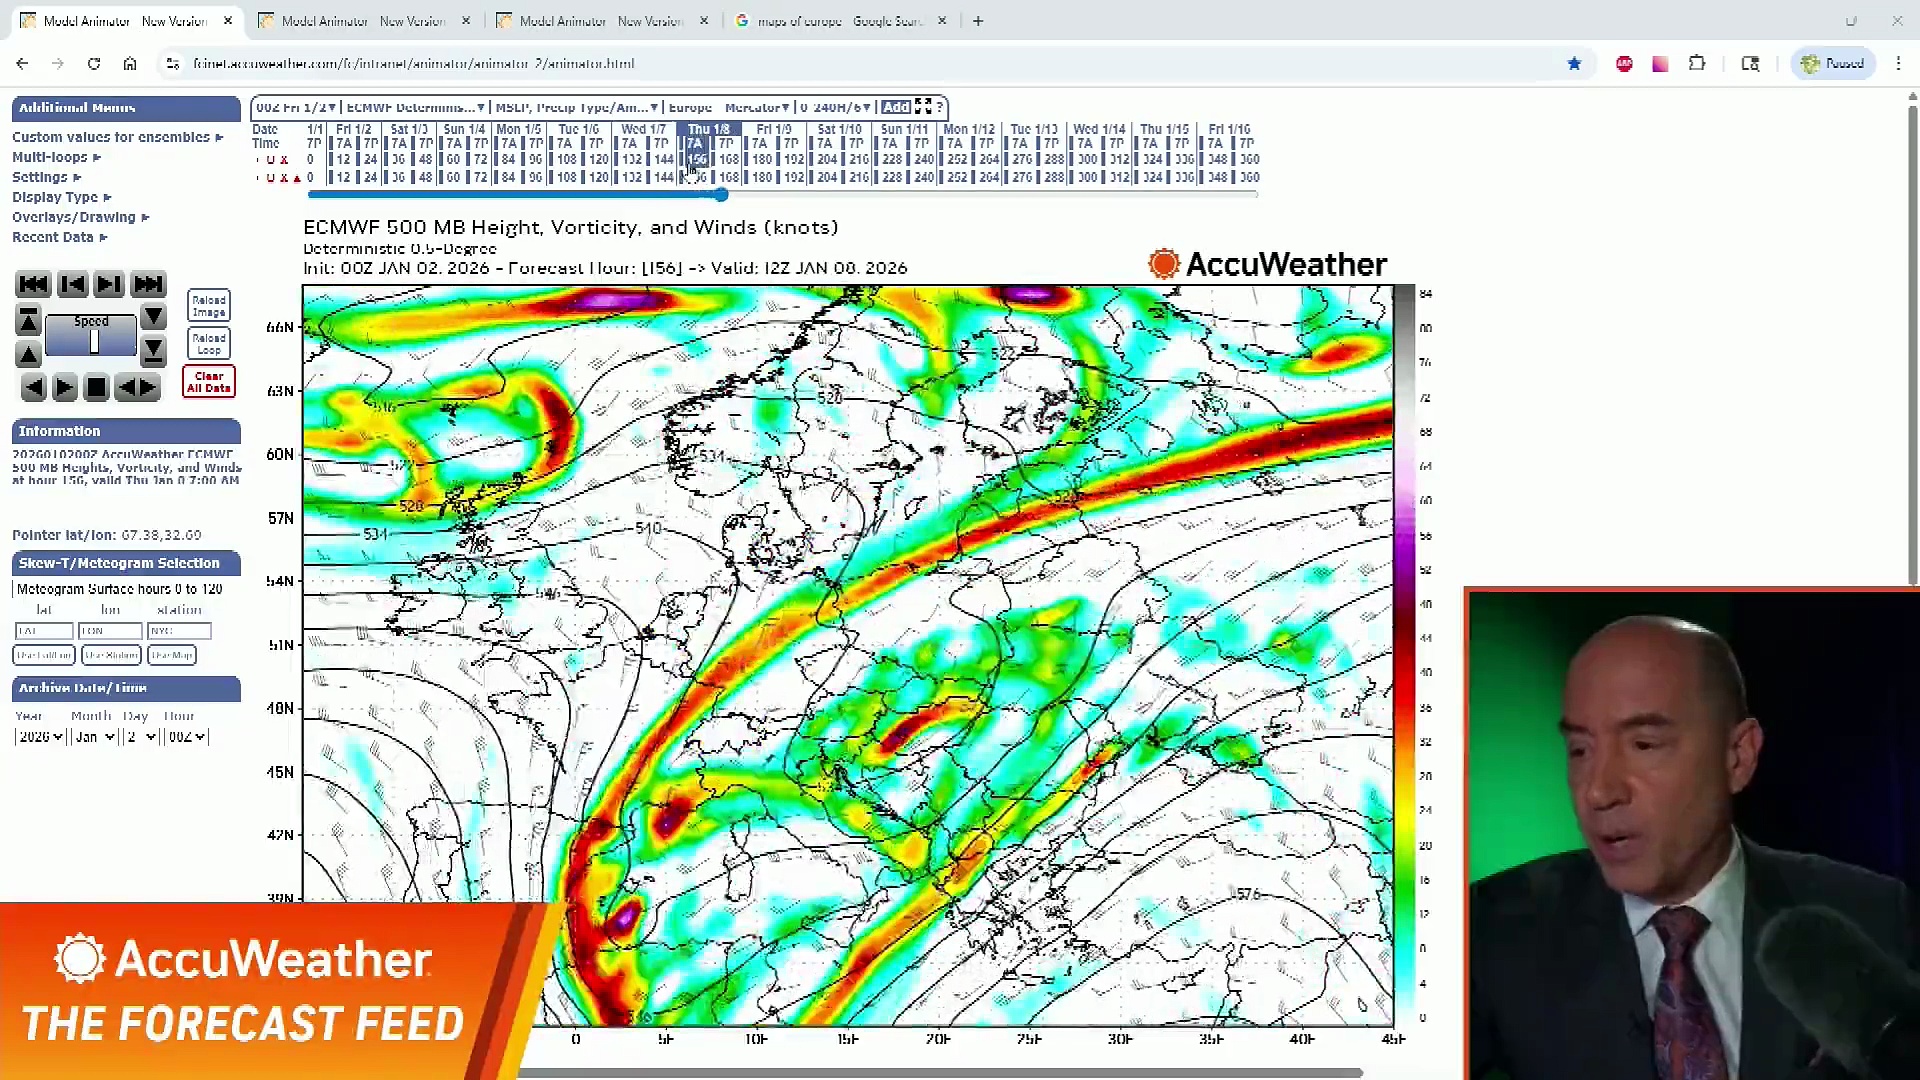Jump to last frame of animation
The width and height of the screenshot is (1920, 1080).
(148, 285)
